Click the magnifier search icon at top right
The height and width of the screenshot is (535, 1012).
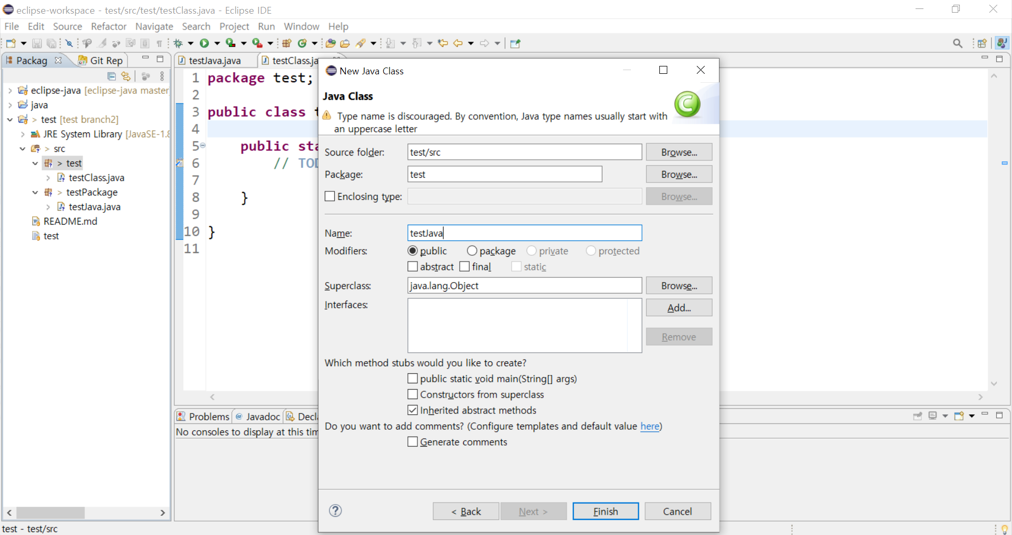[x=957, y=43]
